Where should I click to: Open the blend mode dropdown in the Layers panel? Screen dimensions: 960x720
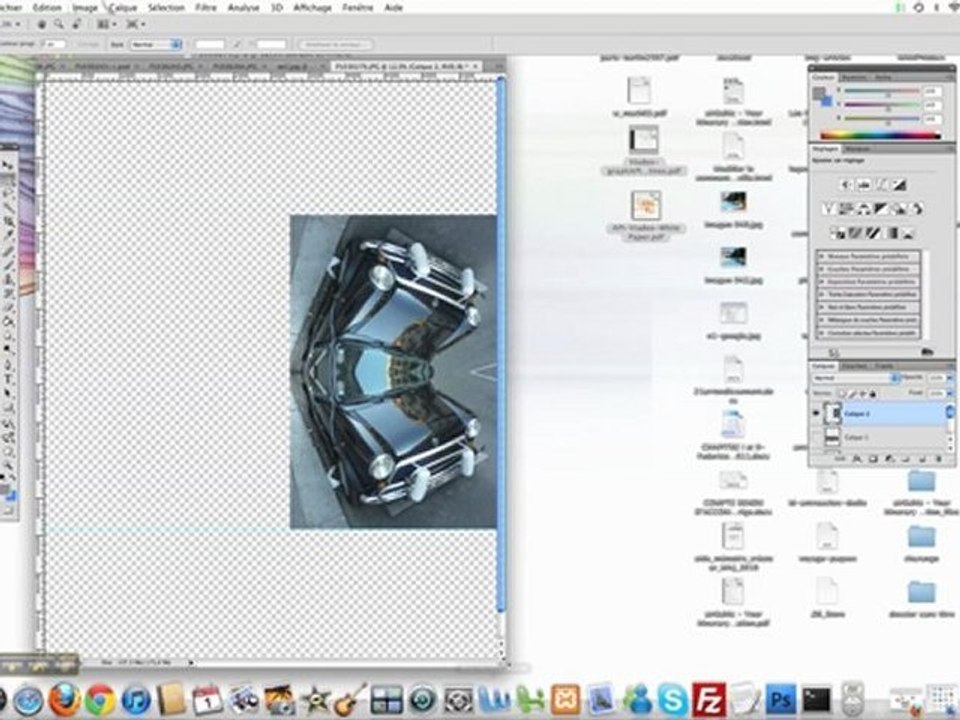[x=856, y=378]
